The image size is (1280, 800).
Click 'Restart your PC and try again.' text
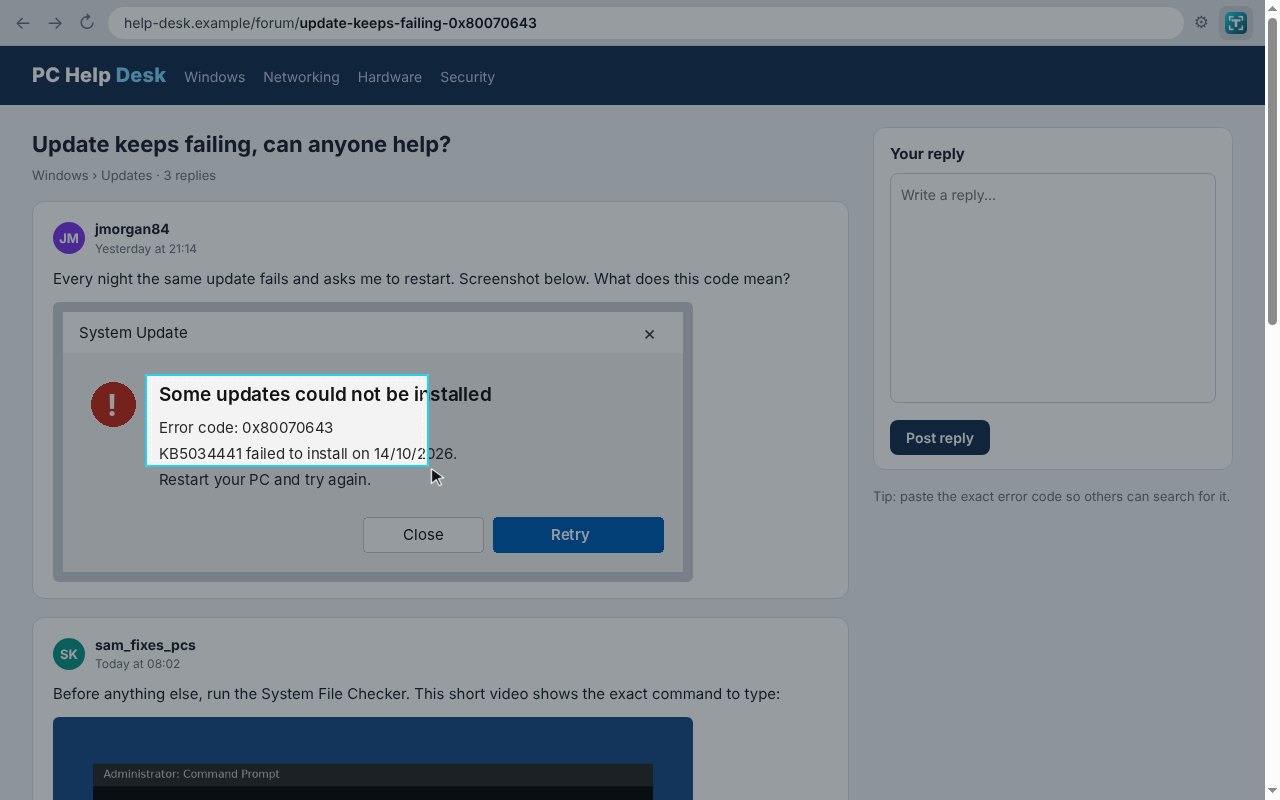(x=265, y=480)
